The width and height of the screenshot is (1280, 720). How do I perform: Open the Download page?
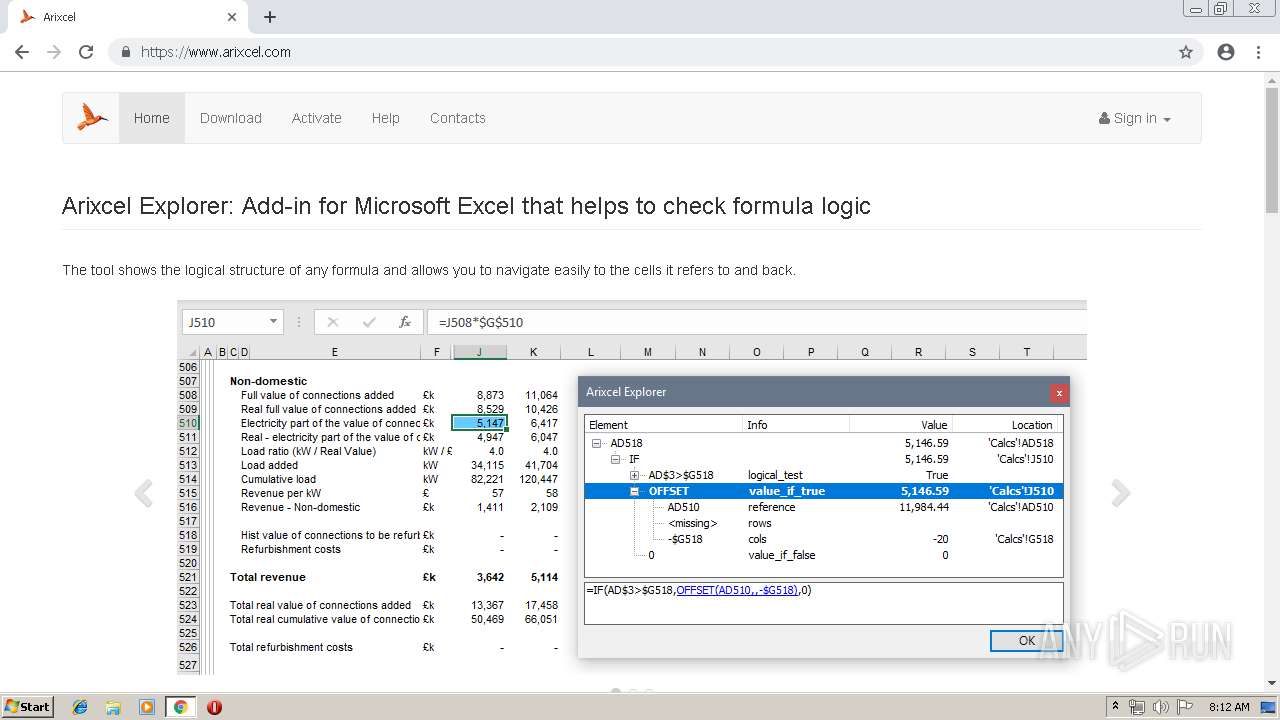tap(231, 118)
